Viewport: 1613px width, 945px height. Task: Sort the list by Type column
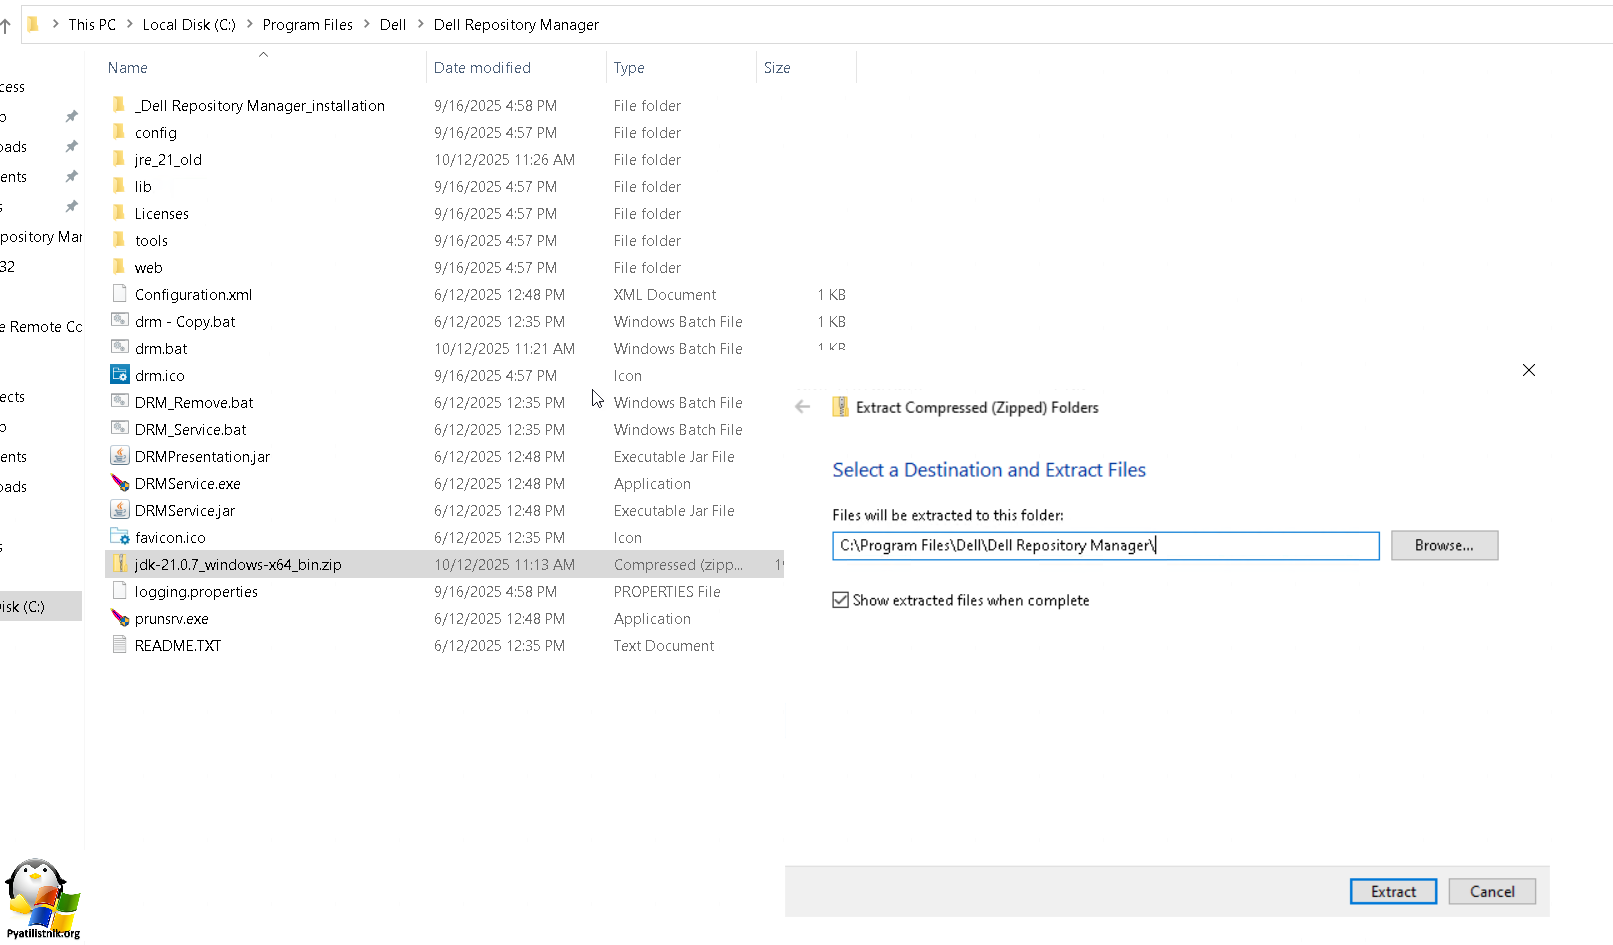coord(629,68)
